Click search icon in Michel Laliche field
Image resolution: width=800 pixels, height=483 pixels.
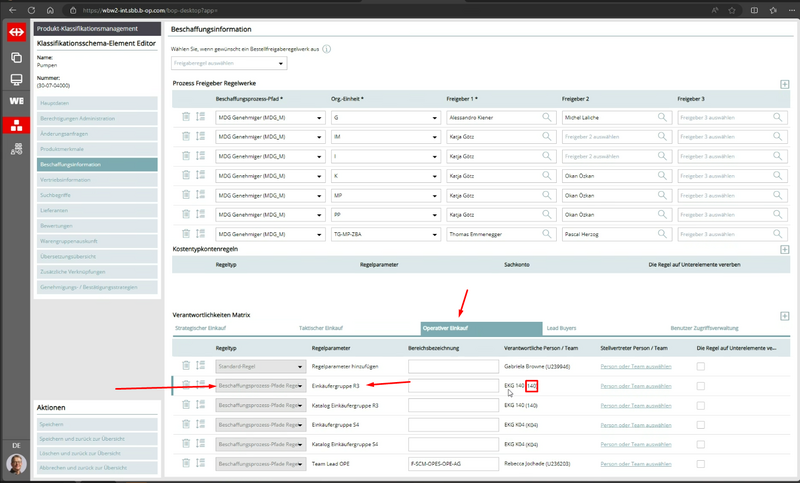click(x=662, y=117)
